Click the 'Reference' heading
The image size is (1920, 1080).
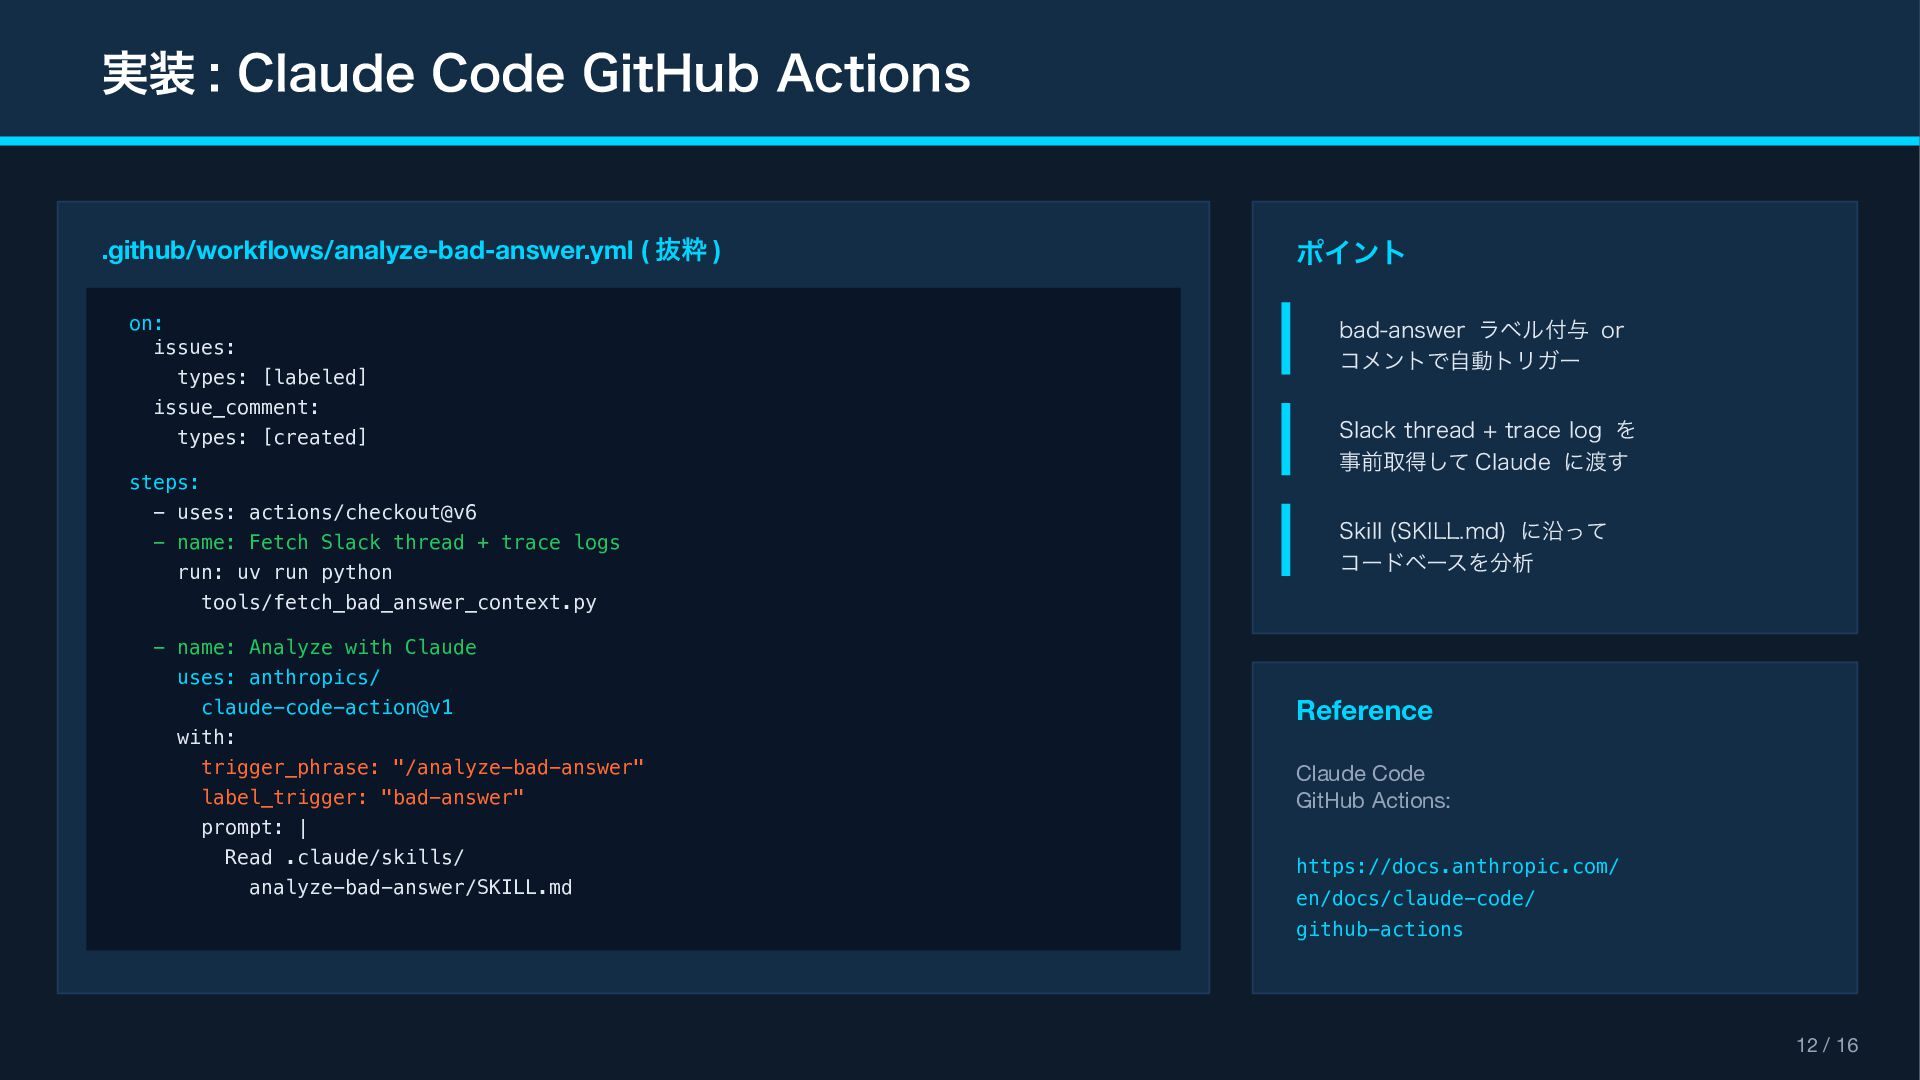[1364, 711]
